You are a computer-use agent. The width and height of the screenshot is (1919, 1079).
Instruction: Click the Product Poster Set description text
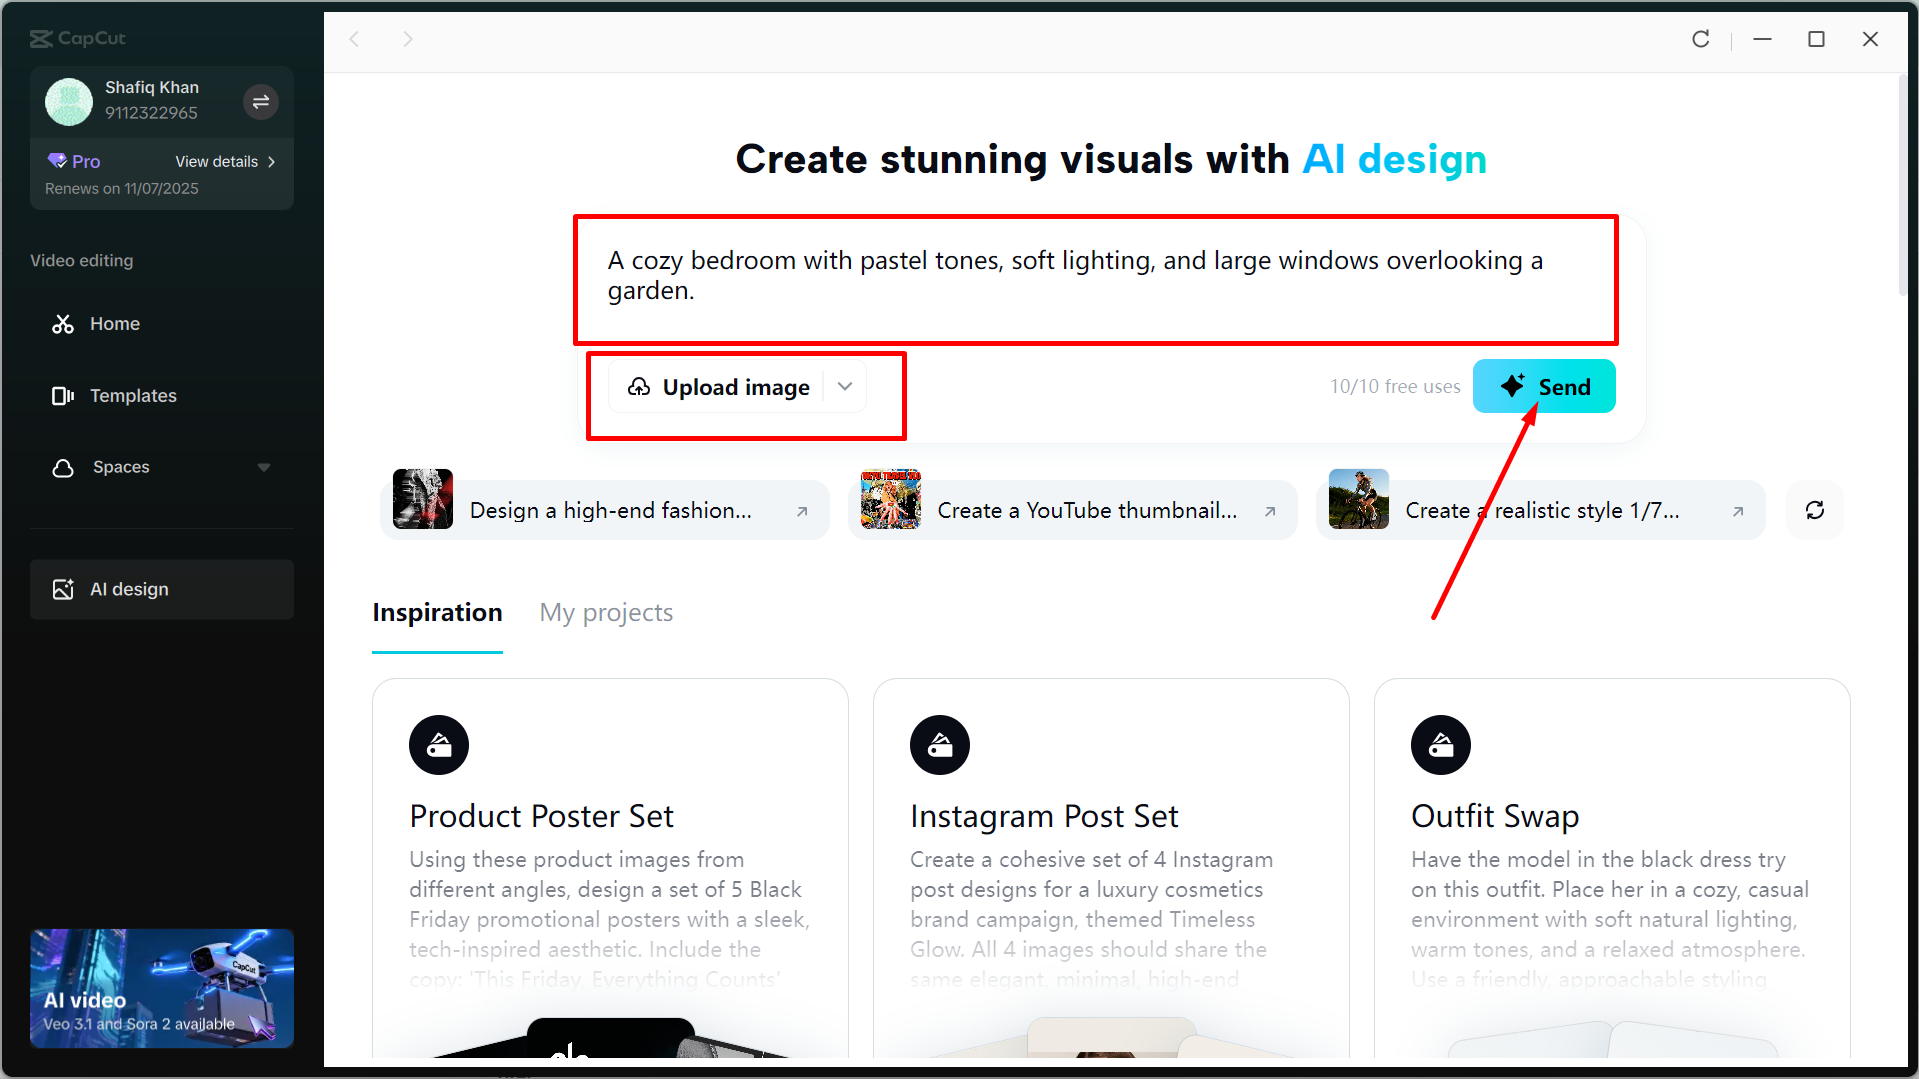(x=609, y=919)
